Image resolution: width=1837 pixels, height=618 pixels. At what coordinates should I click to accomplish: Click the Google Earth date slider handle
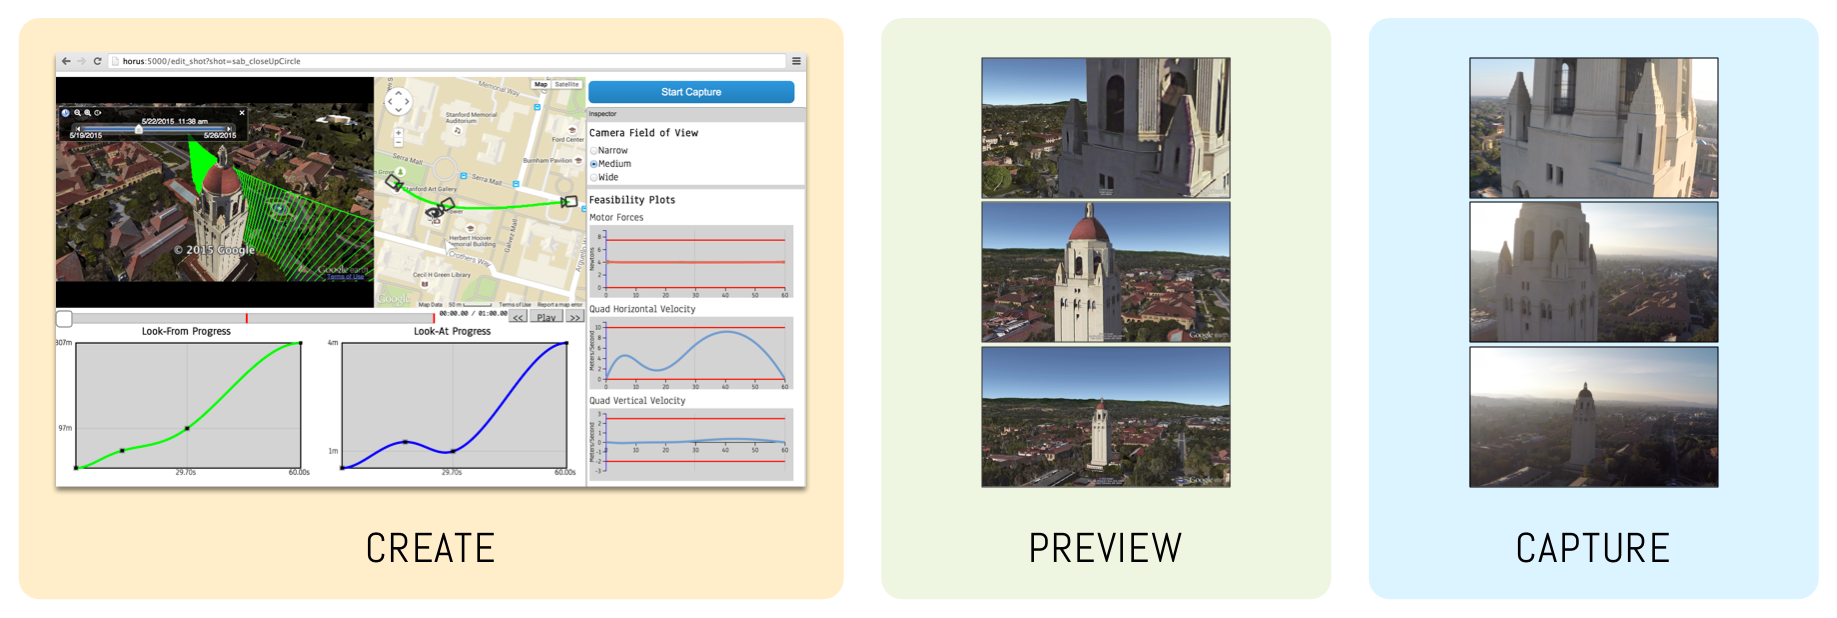[138, 129]
